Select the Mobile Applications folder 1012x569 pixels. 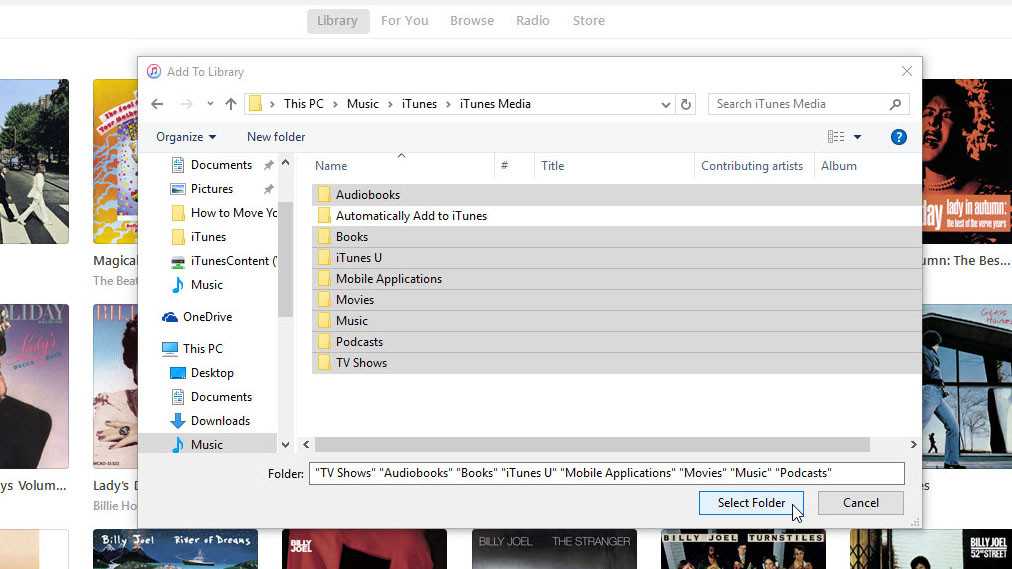tap(616, 279)
